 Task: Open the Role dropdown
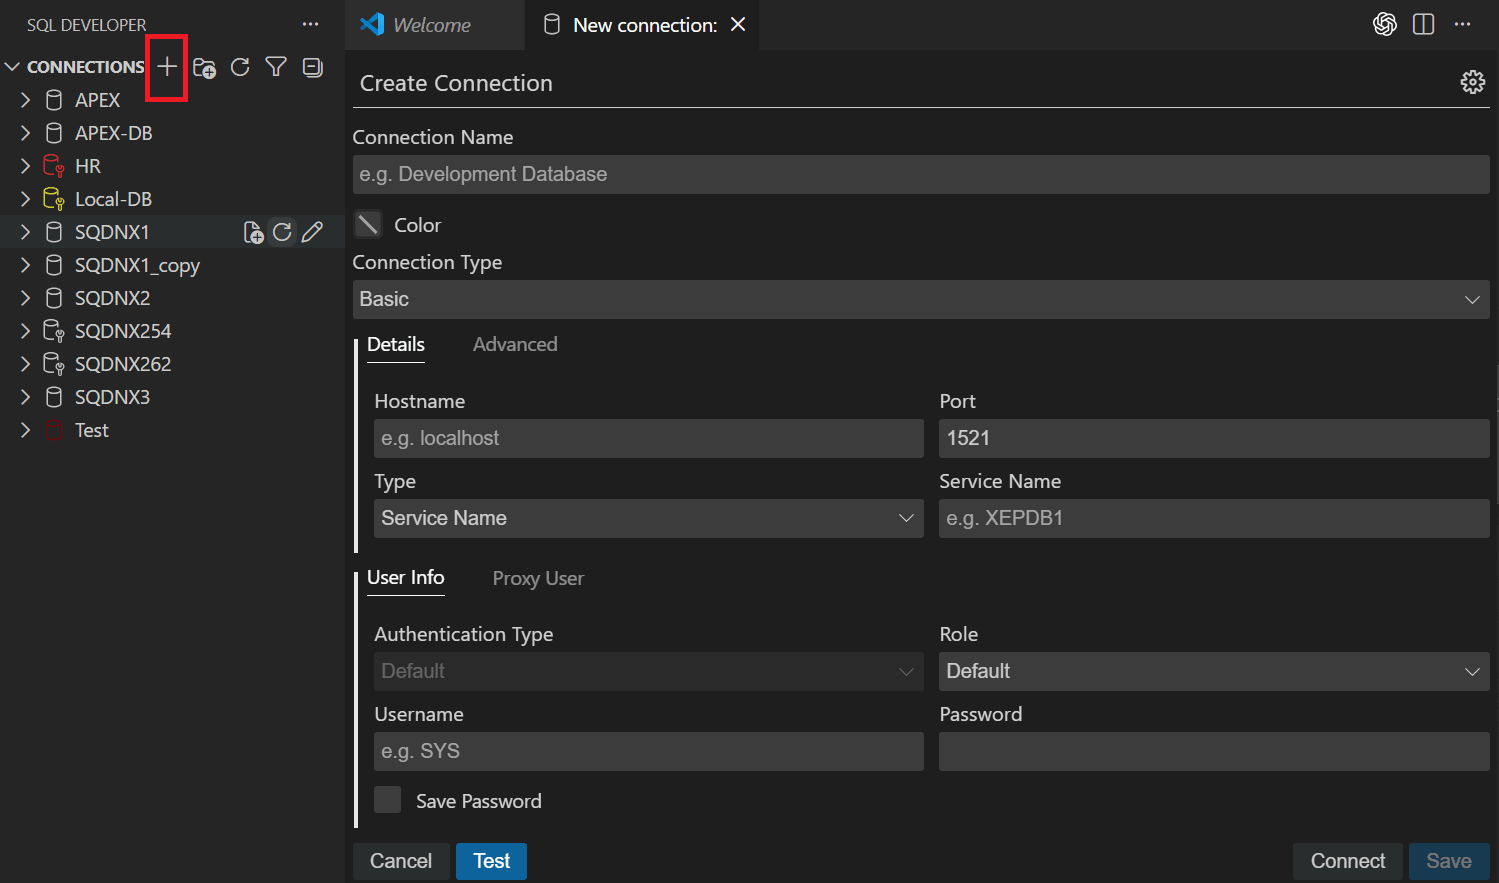tap(1214, 671)
